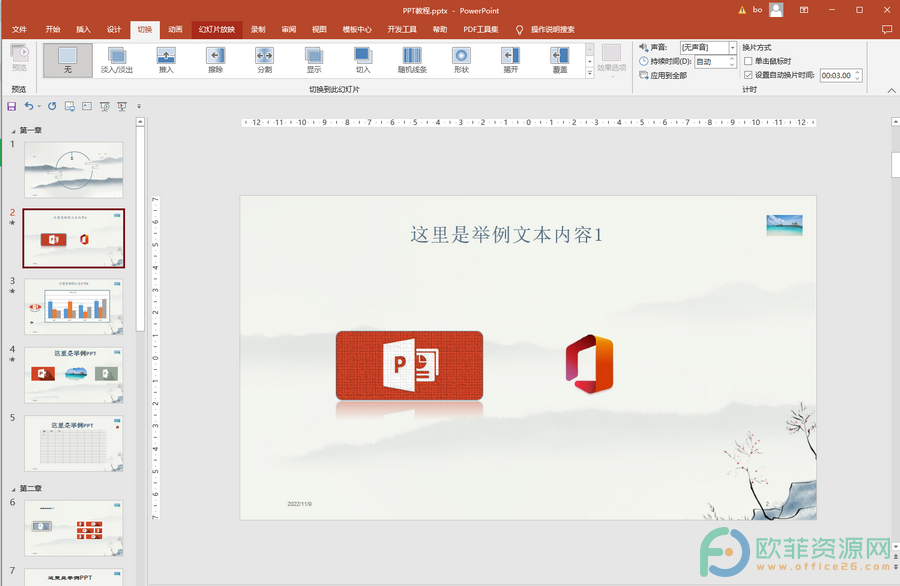Click the user account avatar
Viewport: 900px width, 586px height.
pos(776,10)
